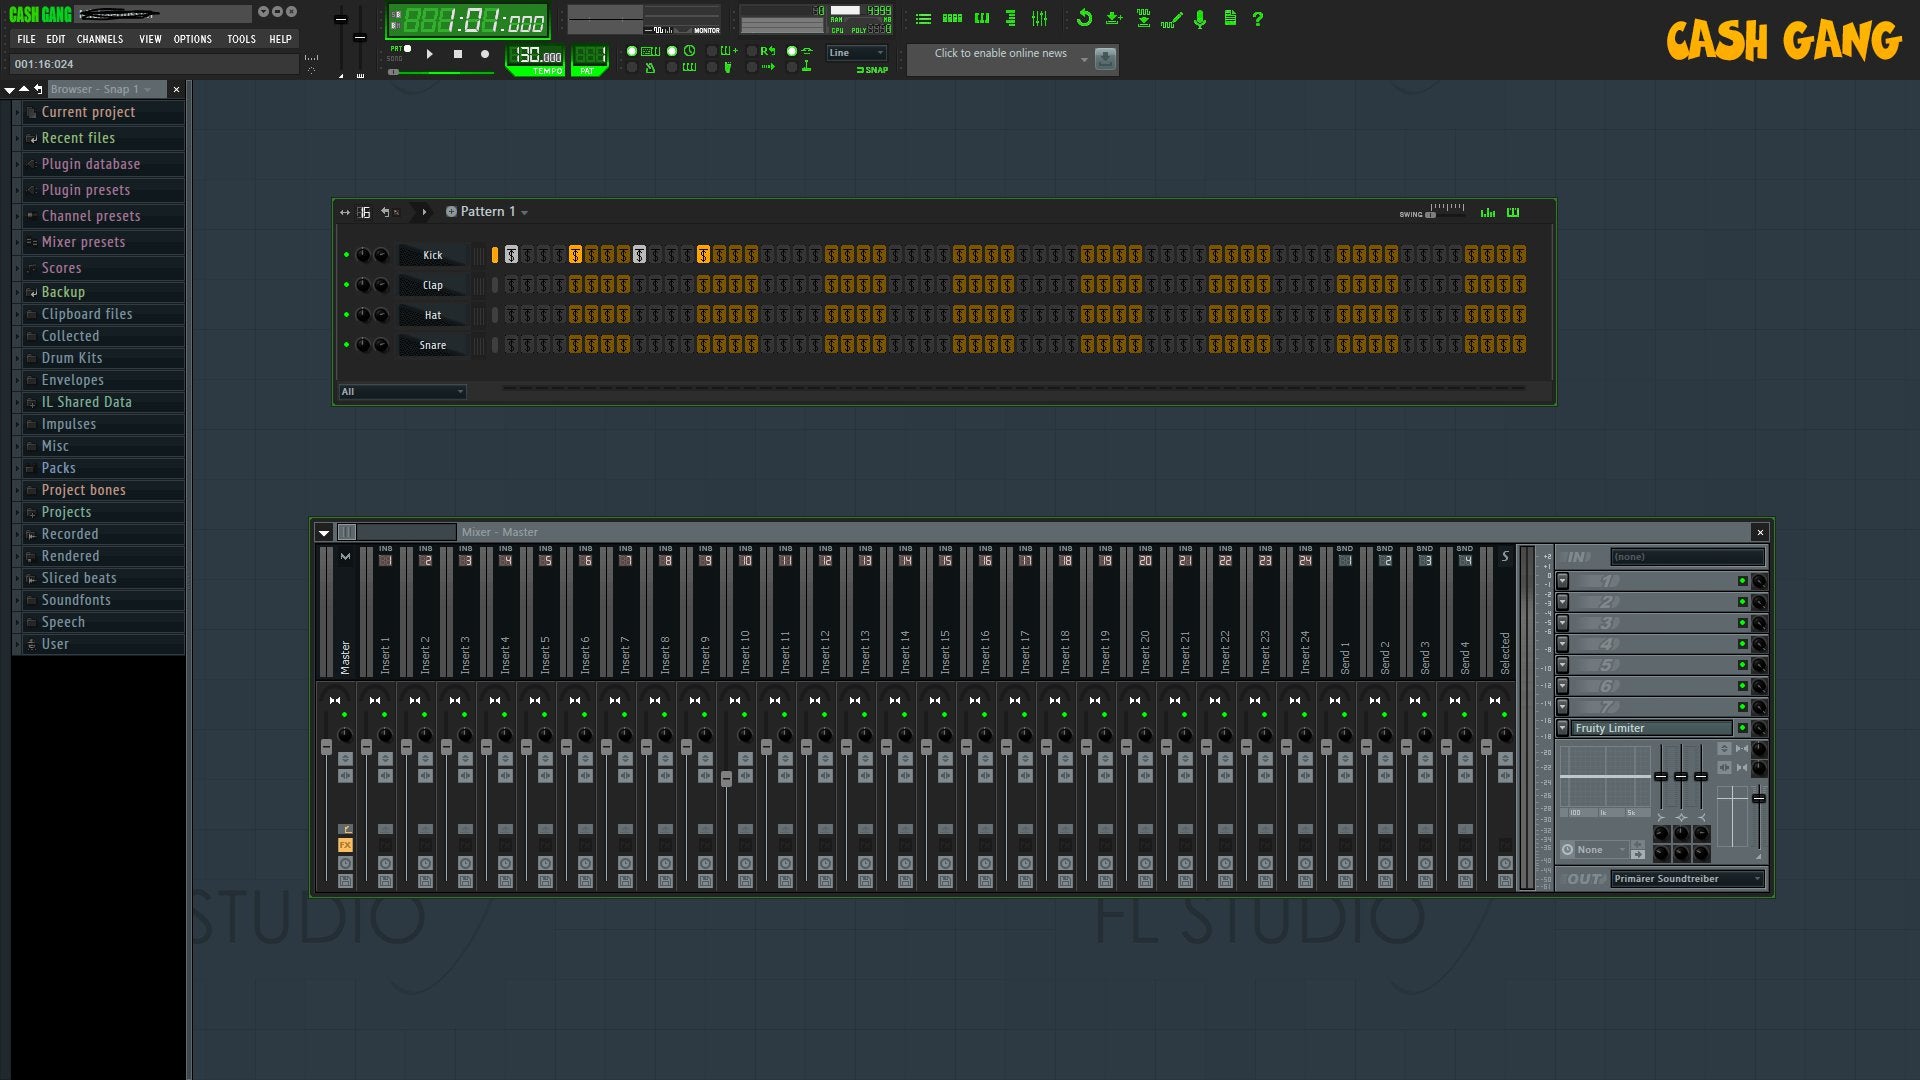The image size is (1920, 1080).
Task: Open the project info document icon
Action: tap(1230, 19)
